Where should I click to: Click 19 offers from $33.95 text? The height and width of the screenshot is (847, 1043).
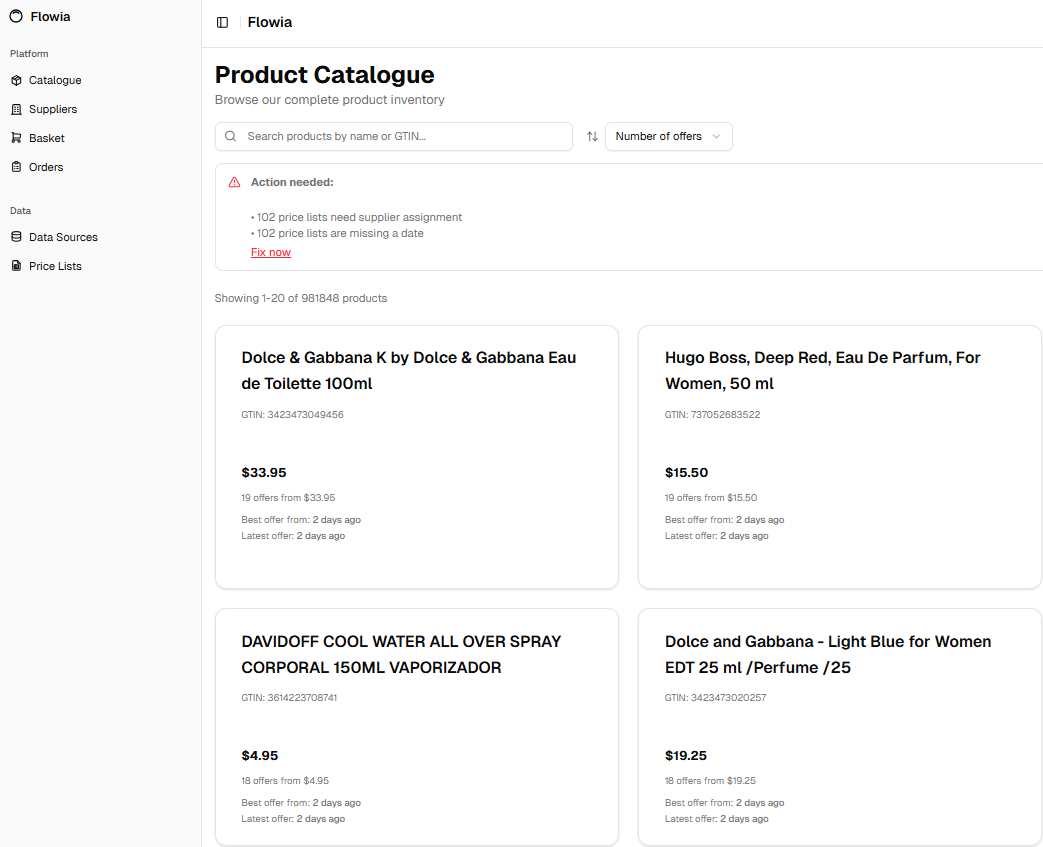[x=288, y=498]
